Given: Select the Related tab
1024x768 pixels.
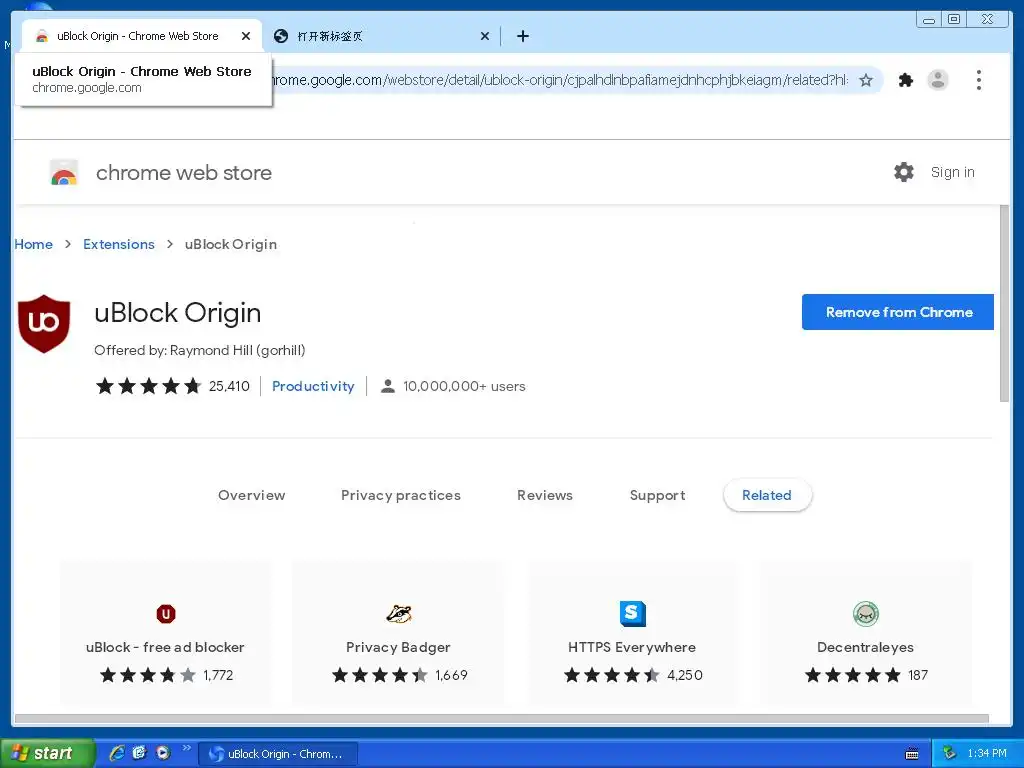Looking at the screenshot, I should 767,495.
